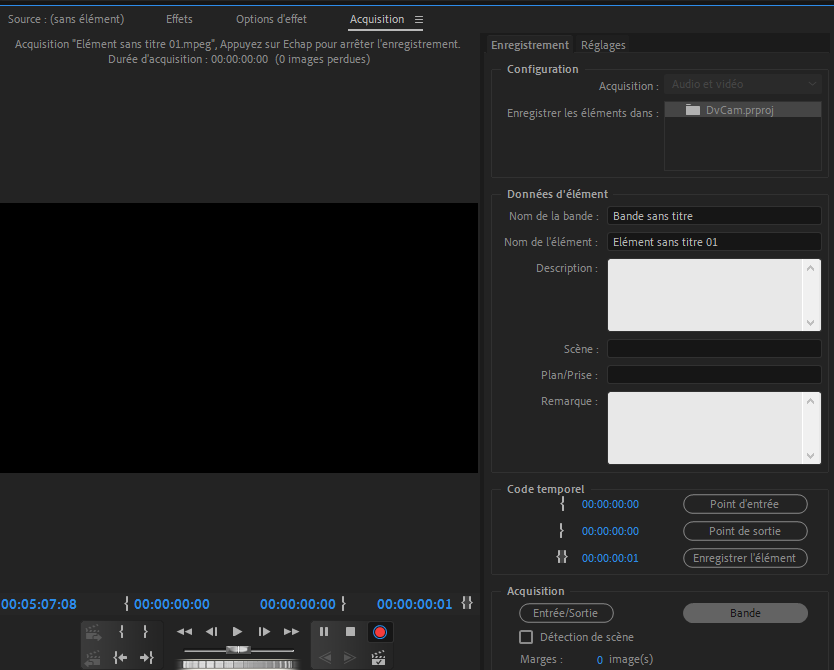The height and width of the screenshot is (670, 834).
Task: Go to In point icon
Action: click(x=121, y=657)
